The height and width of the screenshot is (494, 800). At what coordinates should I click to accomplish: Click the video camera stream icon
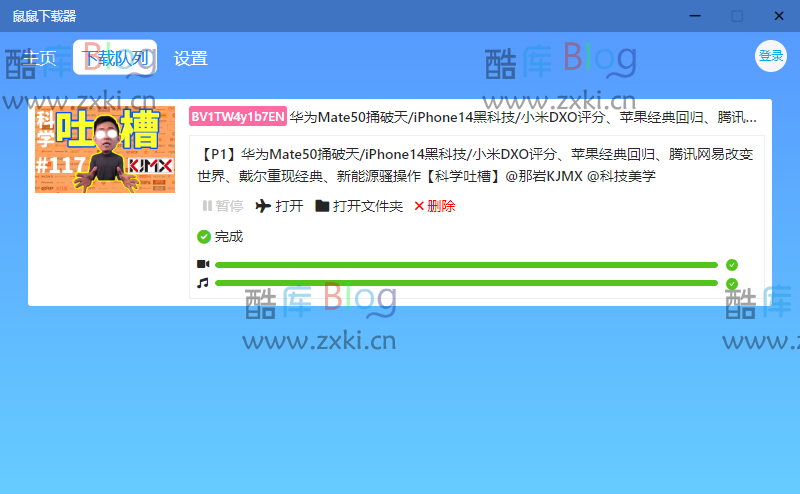[x=203, y=264]
